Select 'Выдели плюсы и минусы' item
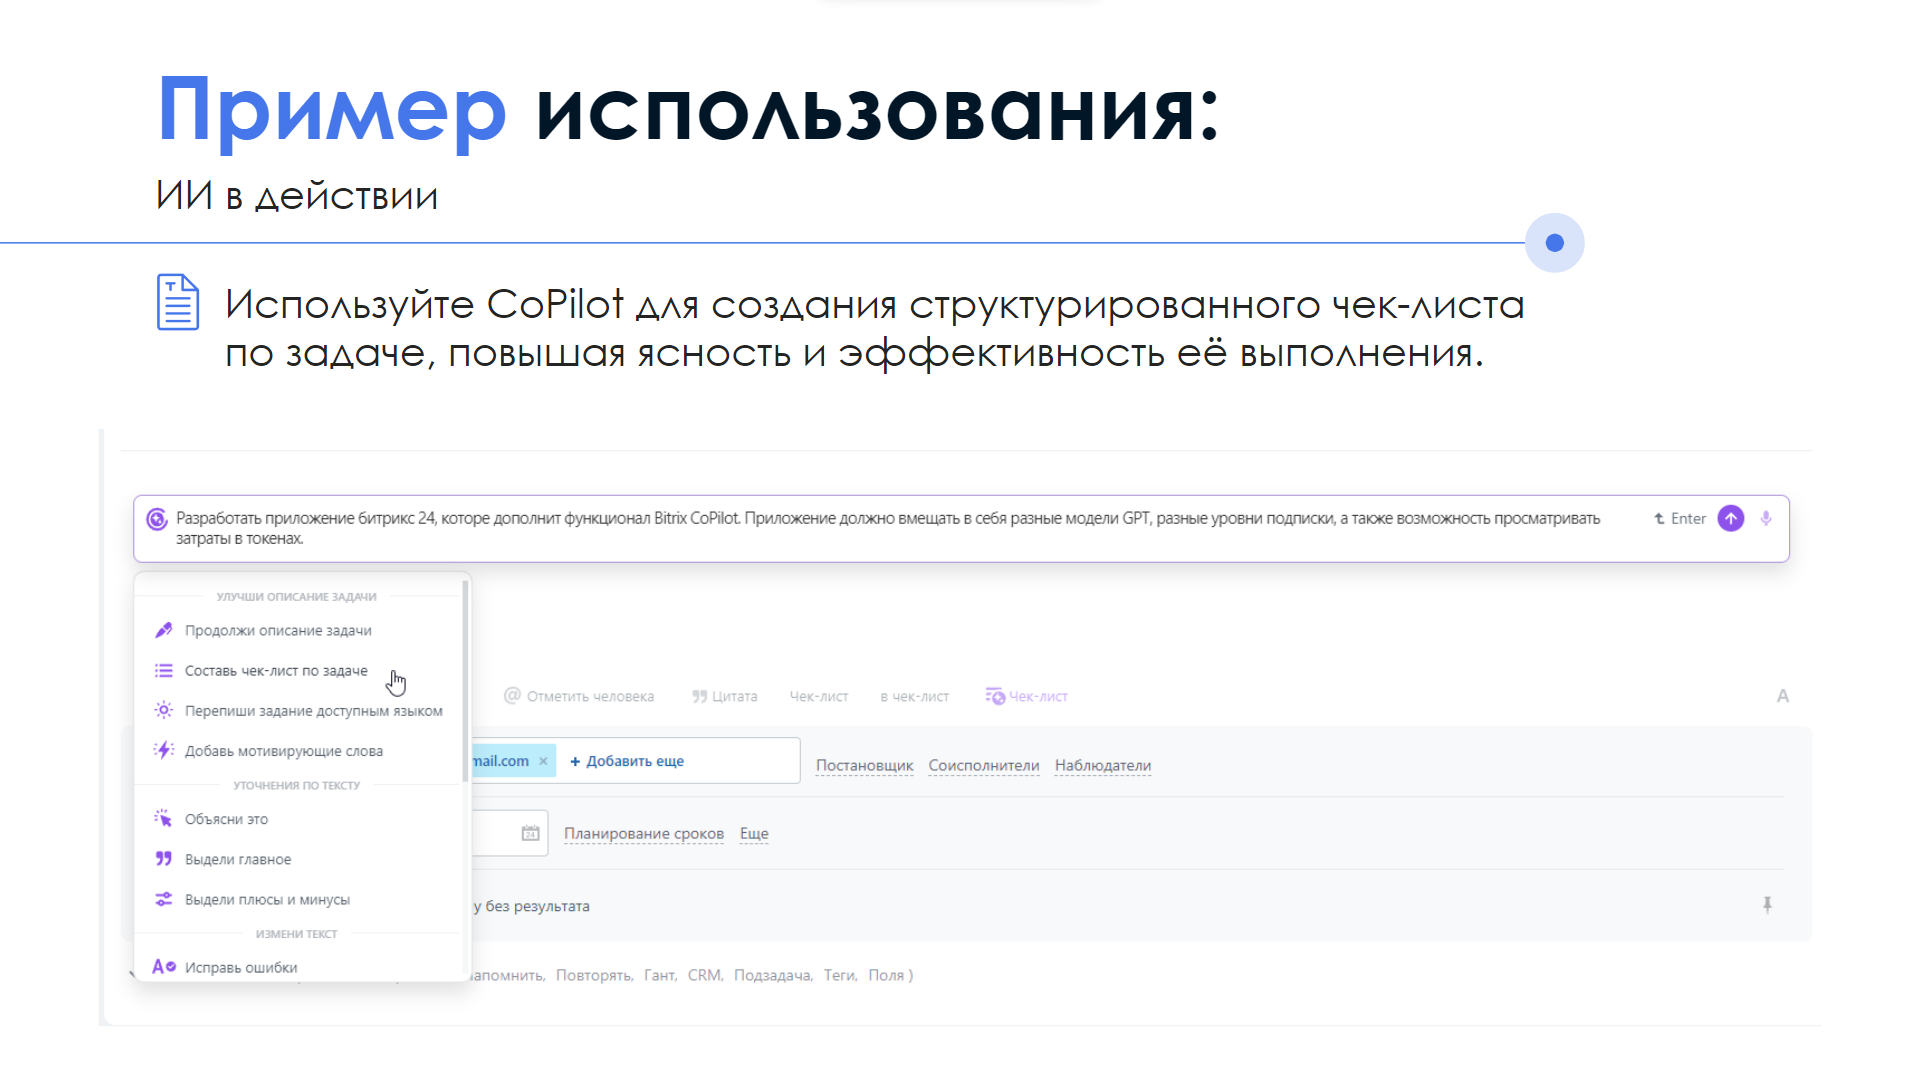 (267, 899)
